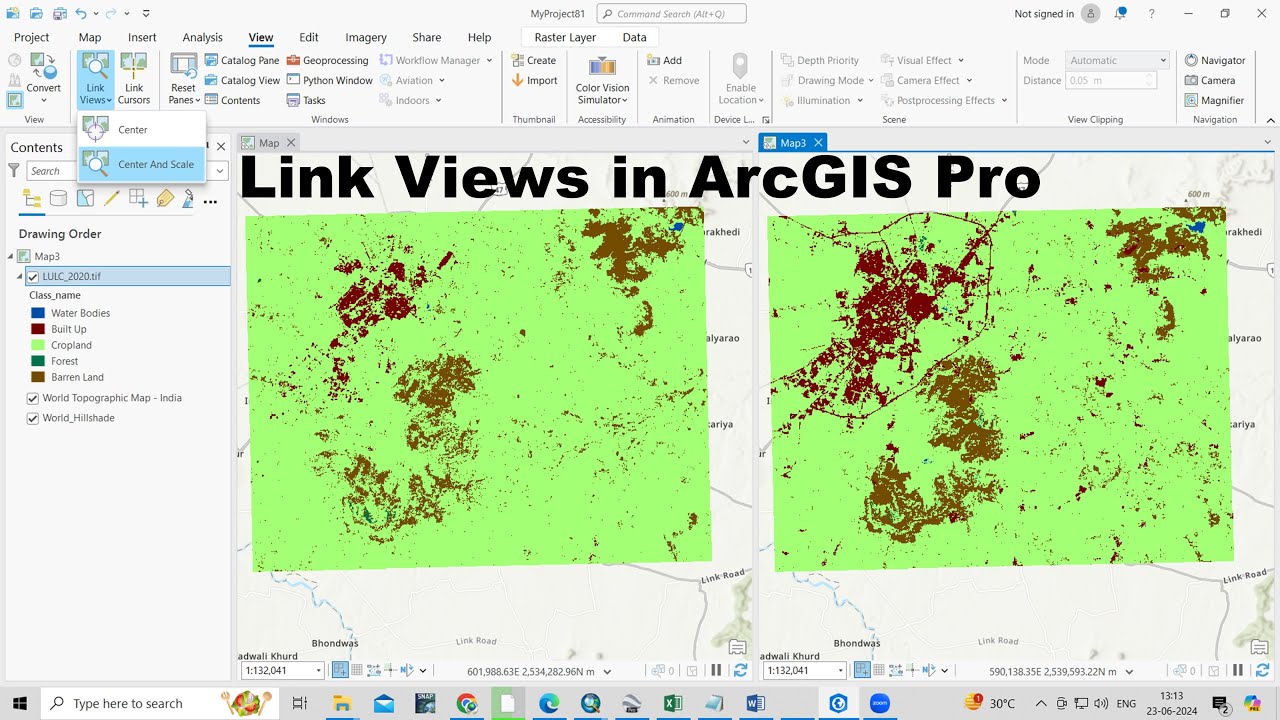Select List By Labeling tag icon
This screenshot has height=720, width=1280.
tap(165, 199)
